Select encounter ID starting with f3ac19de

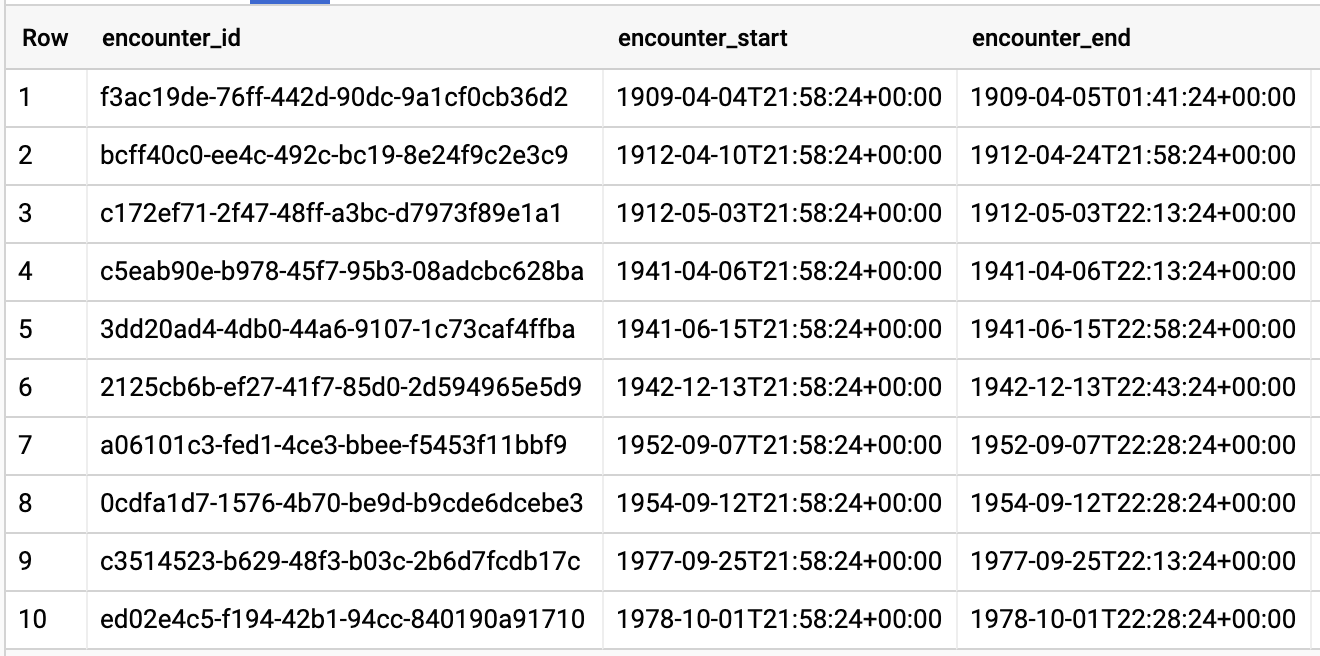[334, 98]
